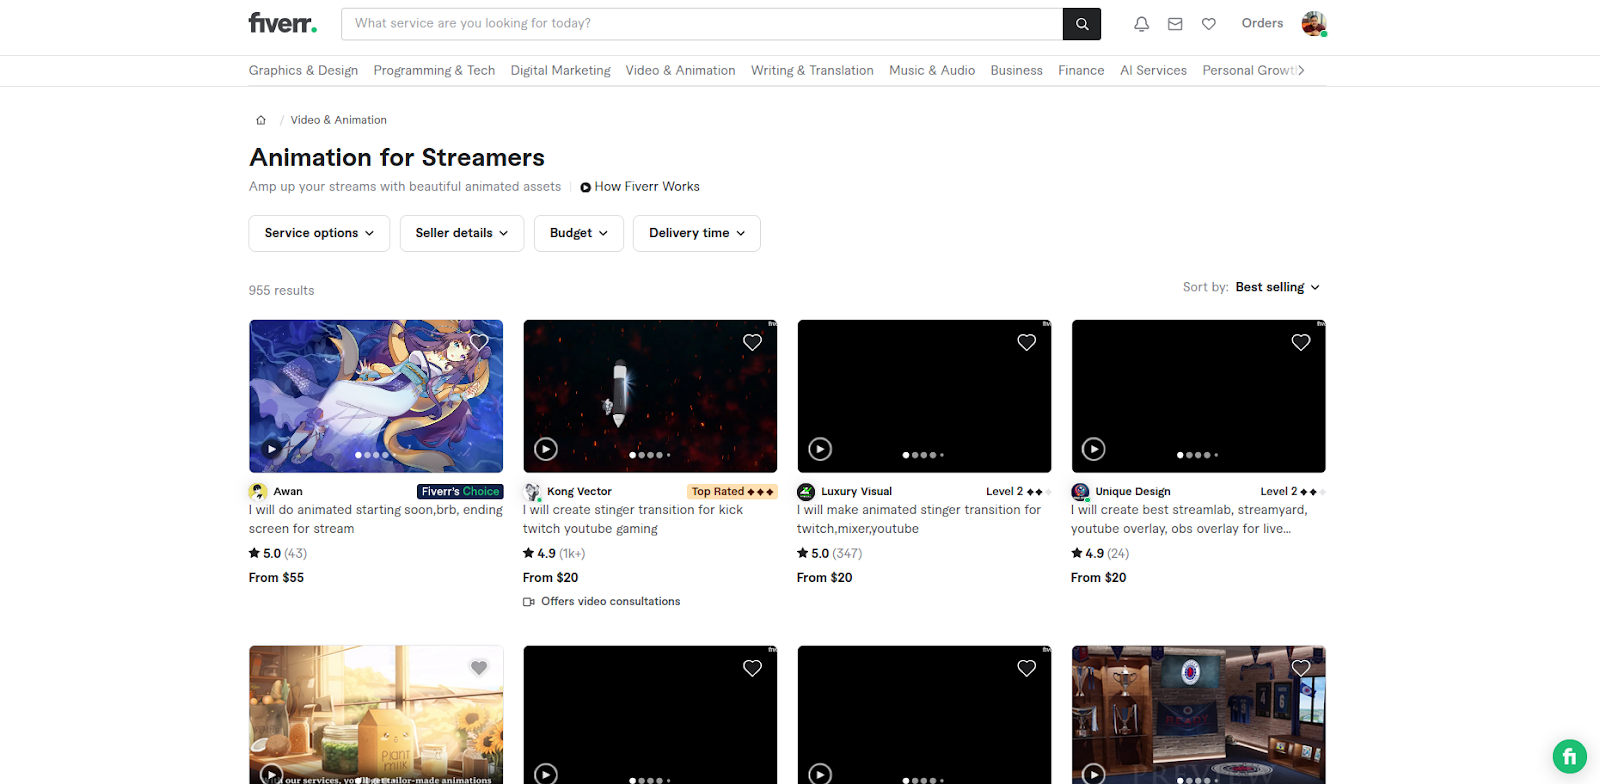Open Awan anime gig thumbnail
Image resolution: width=1600 pixels, height=784 pixels.
pos(376,396)
